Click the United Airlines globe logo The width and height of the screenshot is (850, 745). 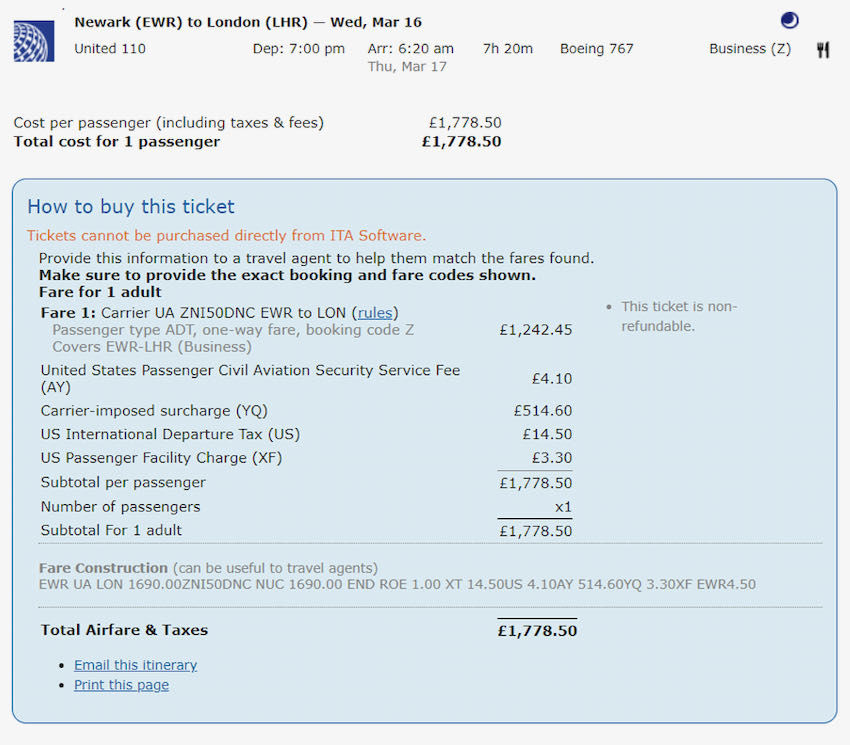click(34, 41)
